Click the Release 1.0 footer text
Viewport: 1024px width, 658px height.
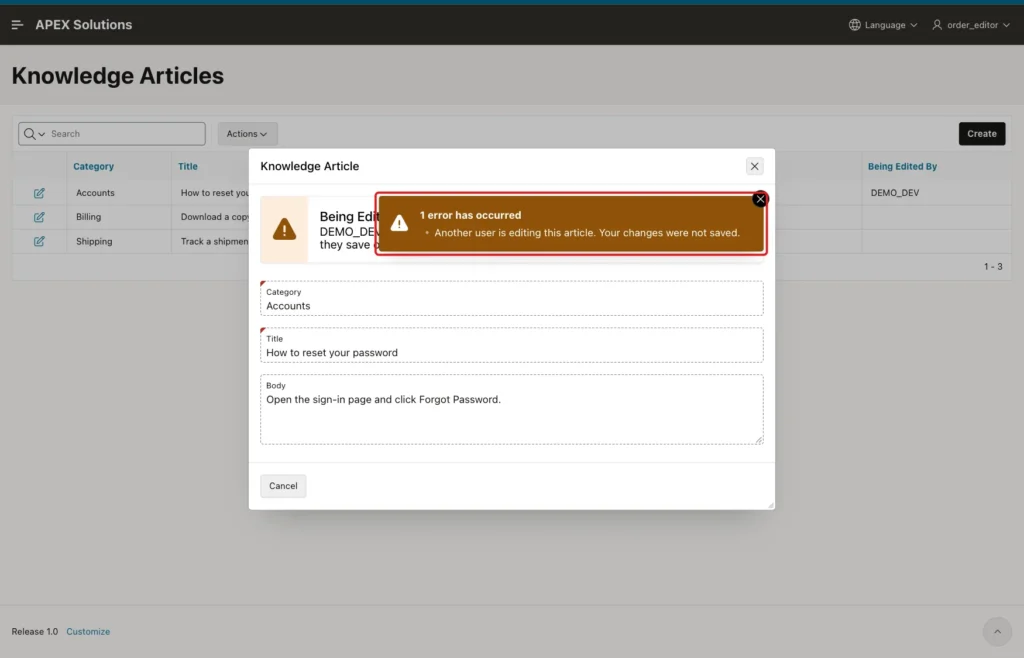pyautogui.click(x=35, y=632)
